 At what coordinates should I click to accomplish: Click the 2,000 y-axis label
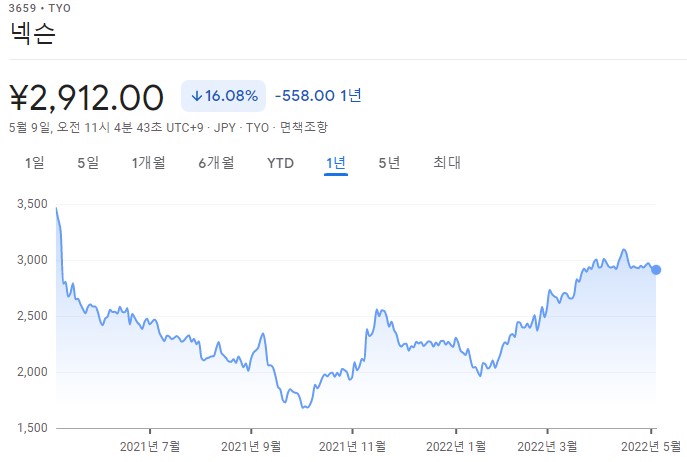[x=32, y=372]
